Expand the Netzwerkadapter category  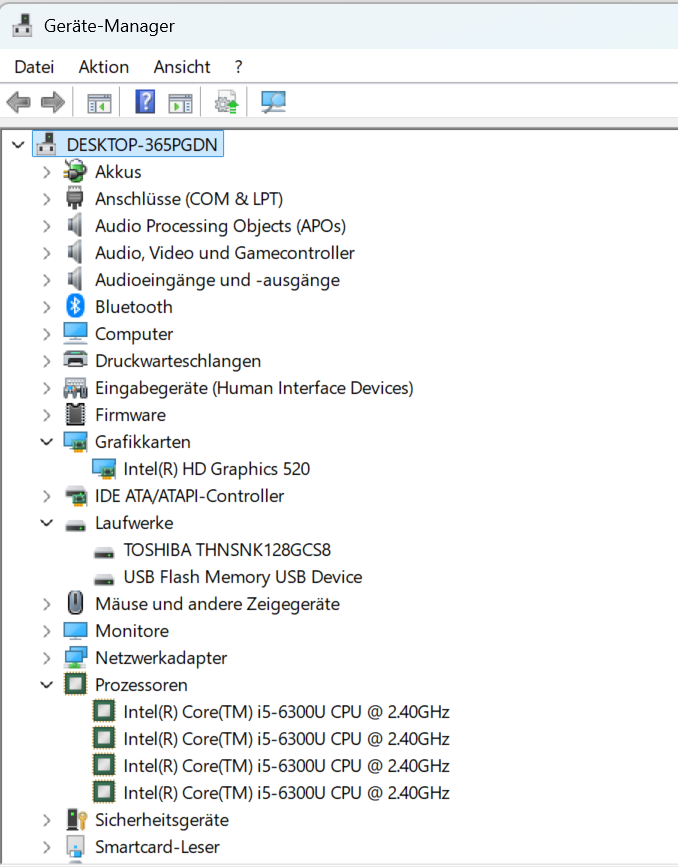point(47,658)
